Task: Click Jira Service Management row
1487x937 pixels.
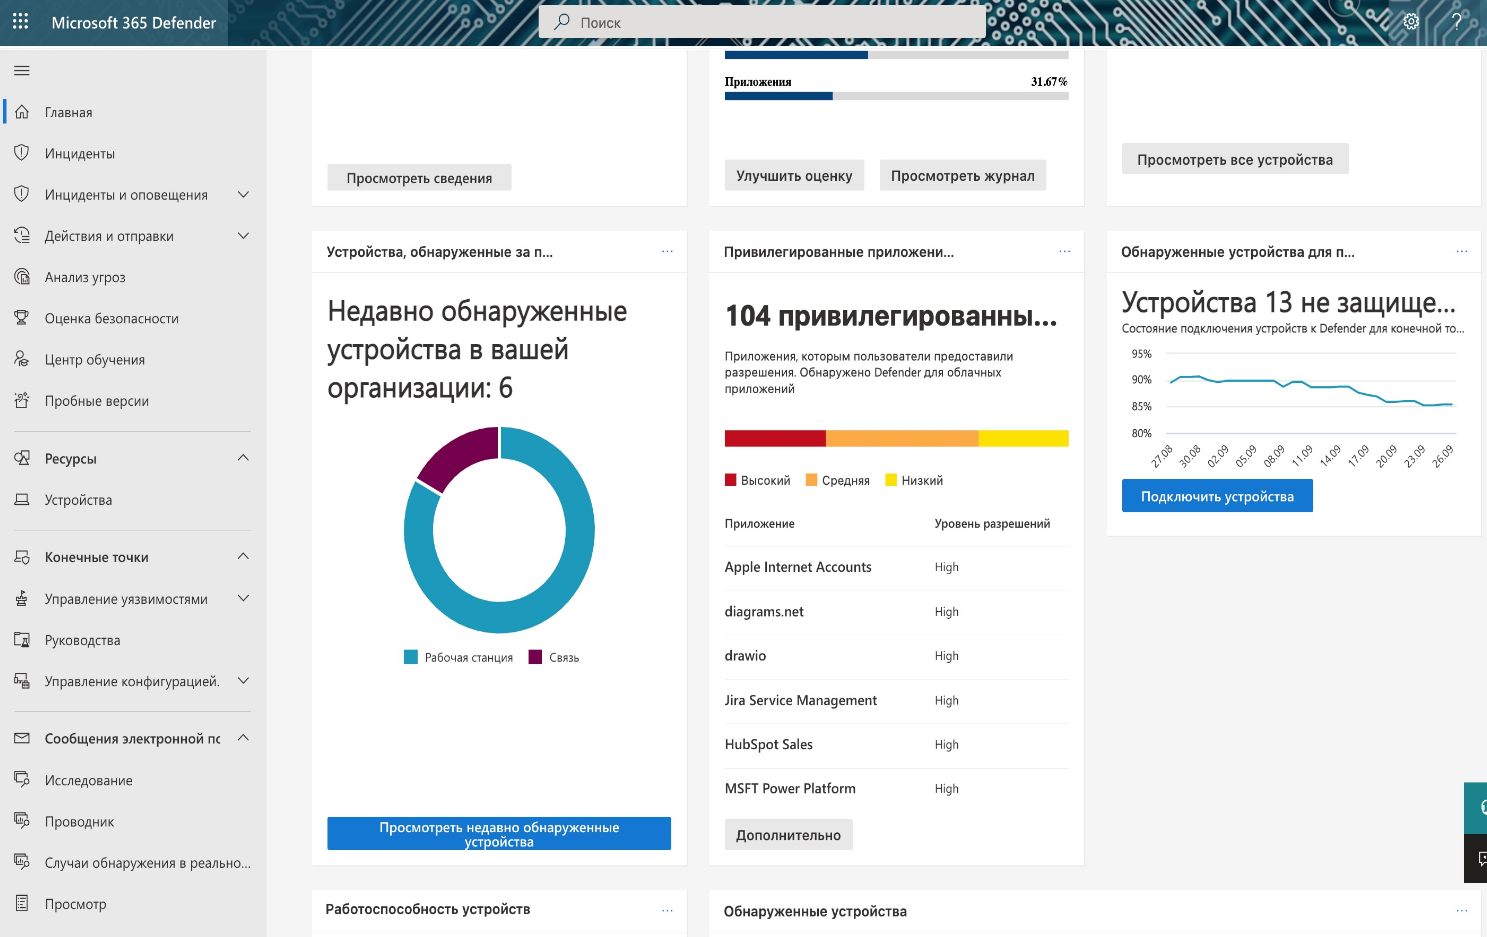Action: pyautogui.click(x=897, y=701)
